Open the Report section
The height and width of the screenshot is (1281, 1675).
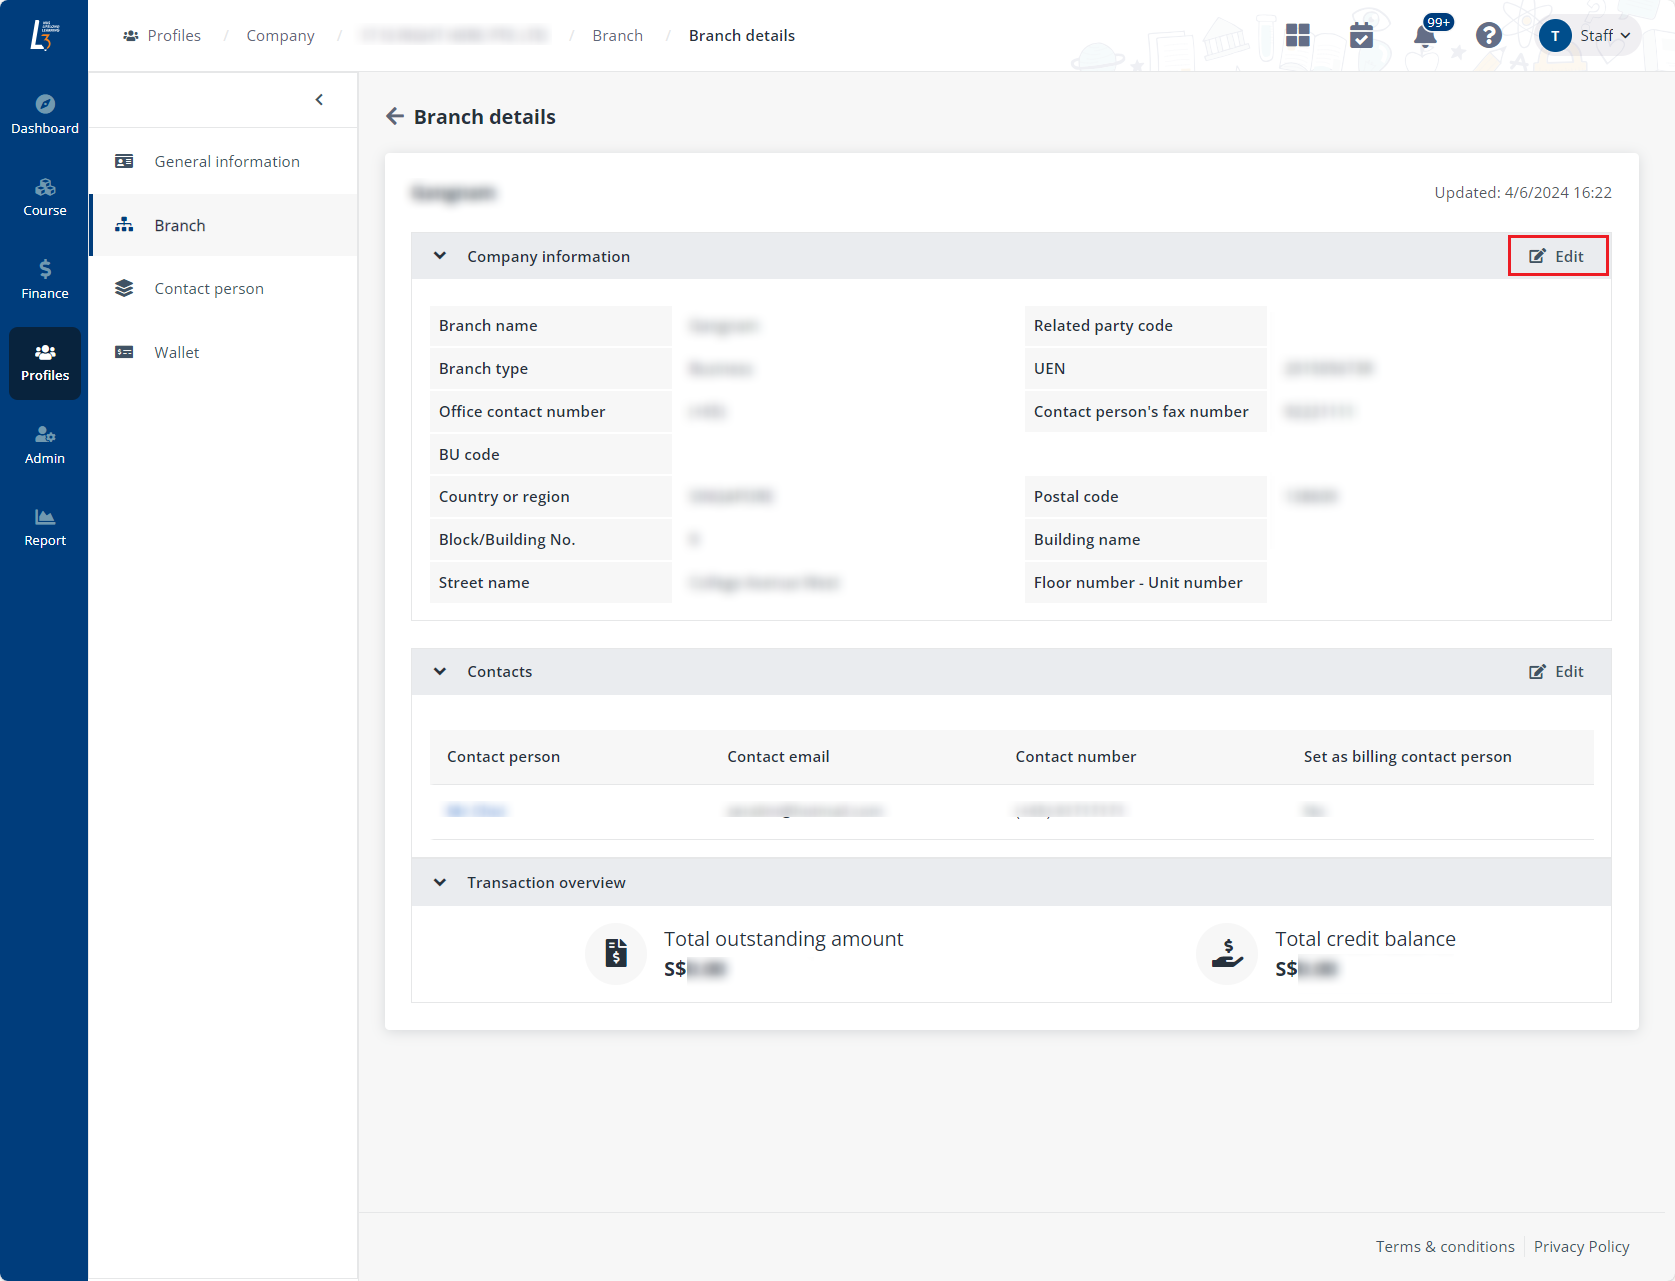tap(45, 527)
